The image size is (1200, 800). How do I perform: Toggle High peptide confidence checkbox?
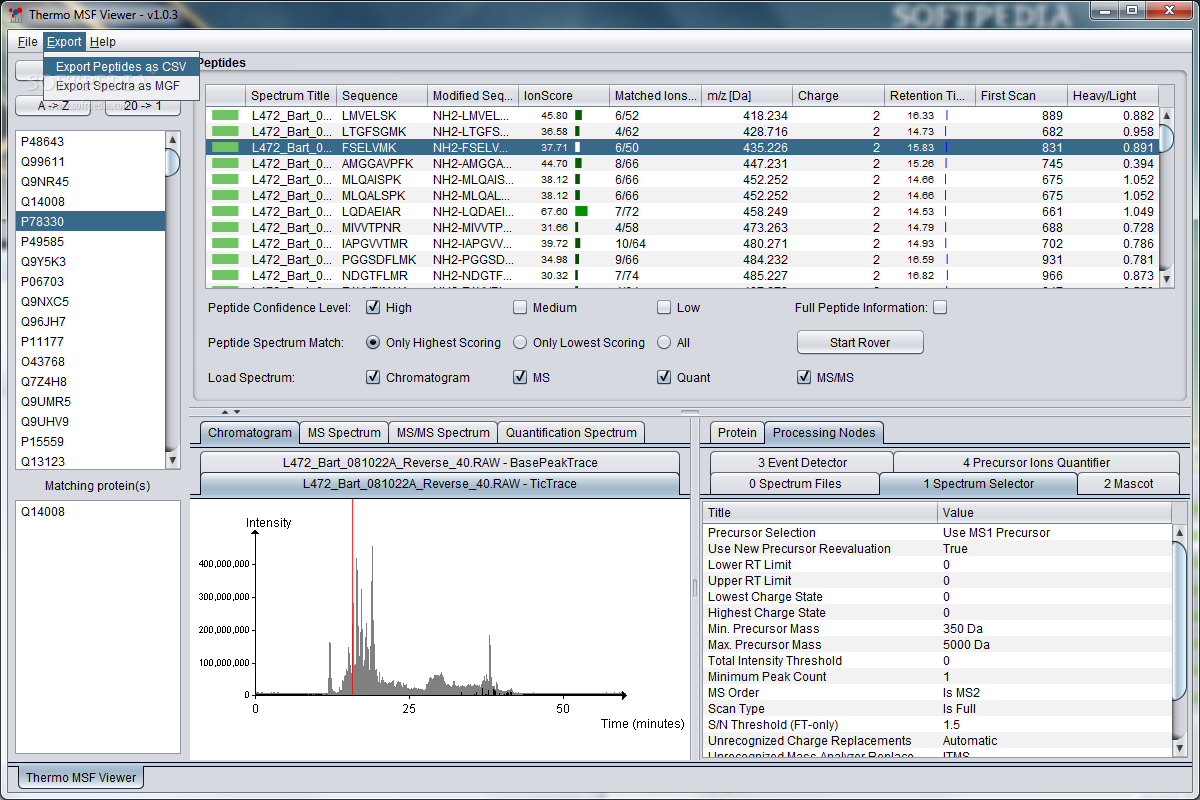click(x=373, y=308)
